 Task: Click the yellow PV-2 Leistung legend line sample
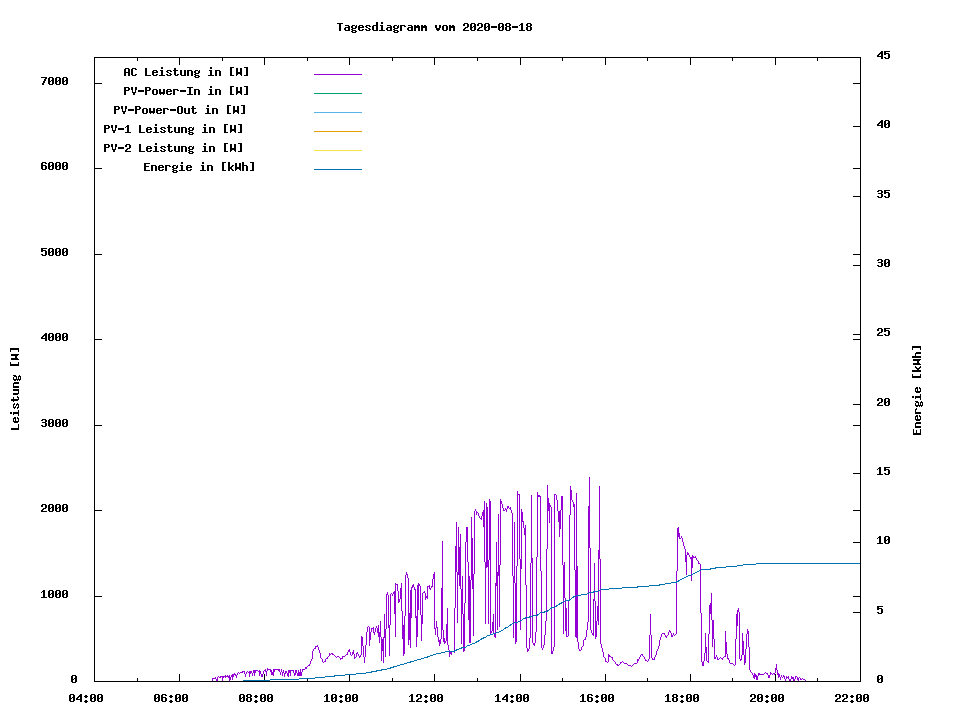337,150
